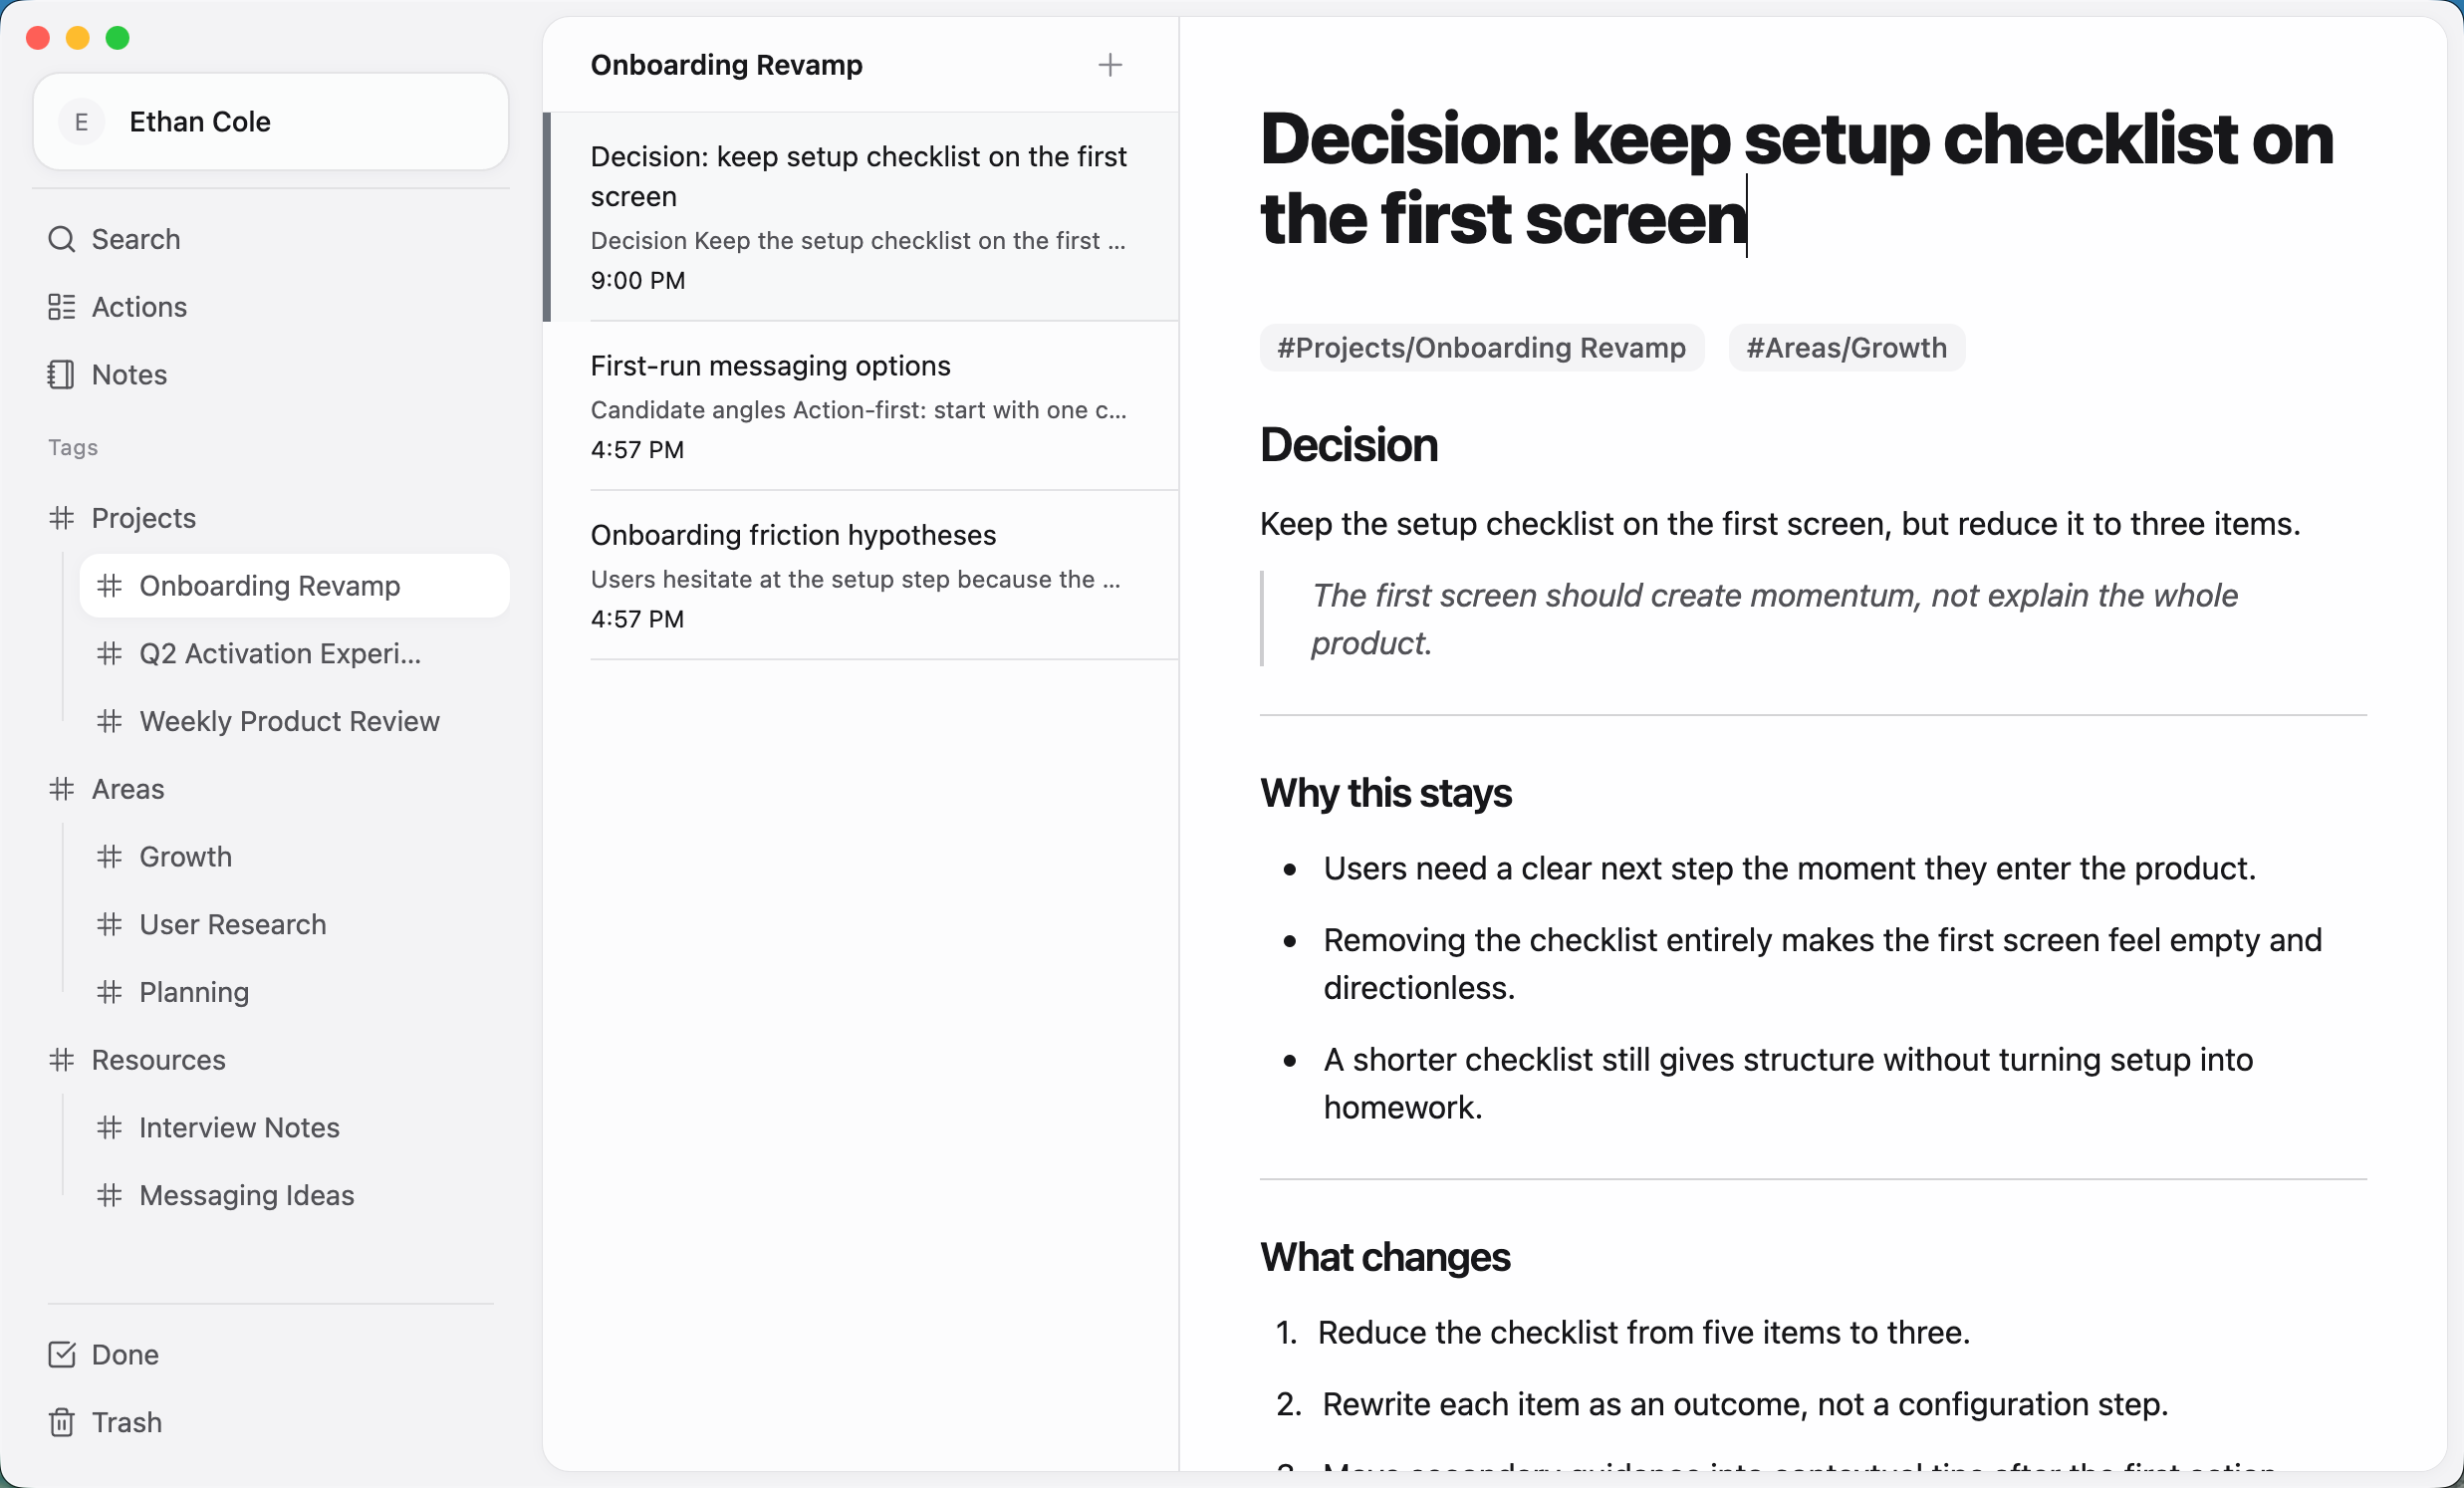Click the hash icon beside Planning
The width and height of the screenshot is (2464, 1488).
pyautogui.click(x=110, y=992)
